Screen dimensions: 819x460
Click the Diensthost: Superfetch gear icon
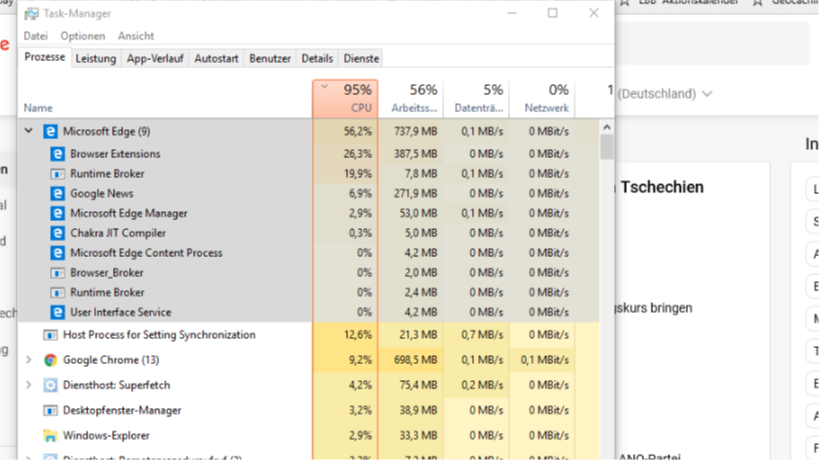(50, 385)
